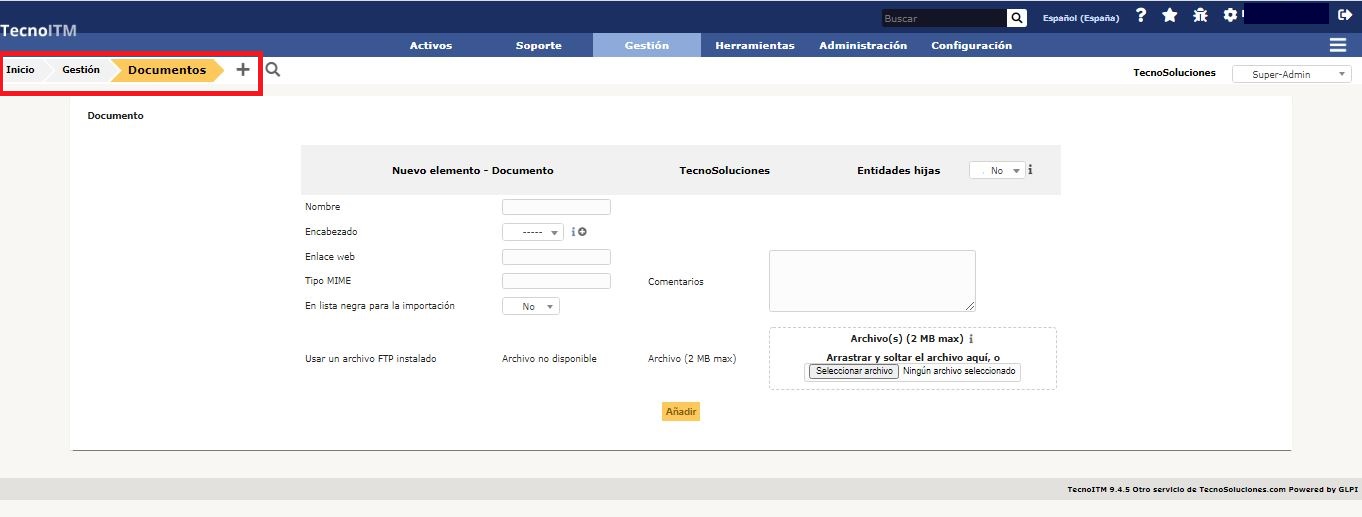Click the Español (España) language link
1362x517 pixels.
click(x=1080, y=18)
